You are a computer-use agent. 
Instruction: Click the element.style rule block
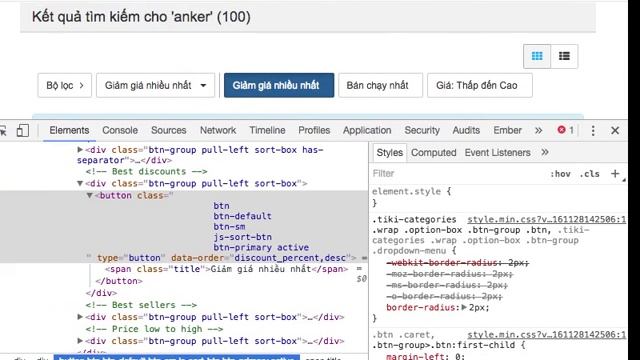pyautogui.click(x=411, y=197)
